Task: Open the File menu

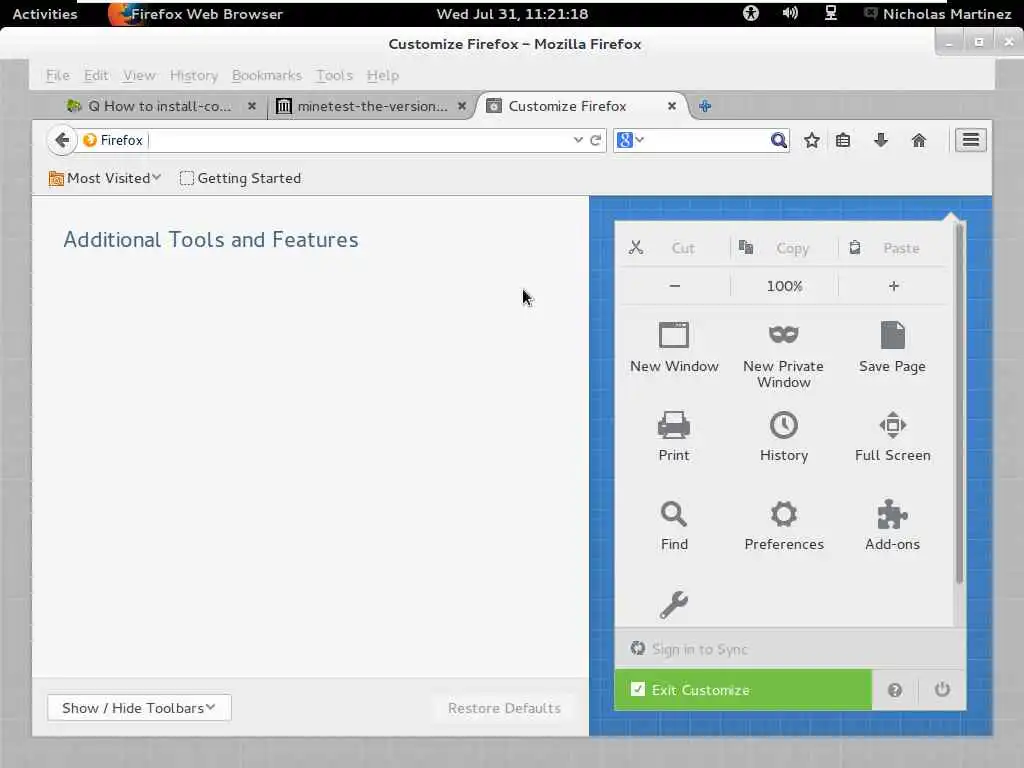Action: [x=57, y=75]
